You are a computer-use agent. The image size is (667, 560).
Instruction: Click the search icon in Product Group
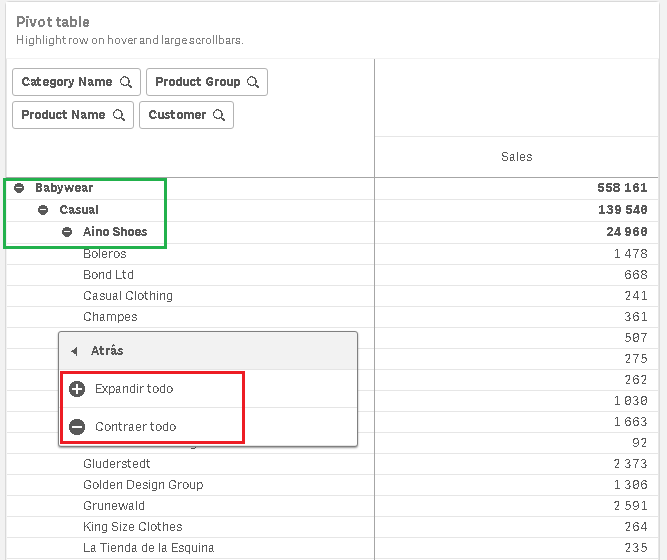(x=253, y=82)
